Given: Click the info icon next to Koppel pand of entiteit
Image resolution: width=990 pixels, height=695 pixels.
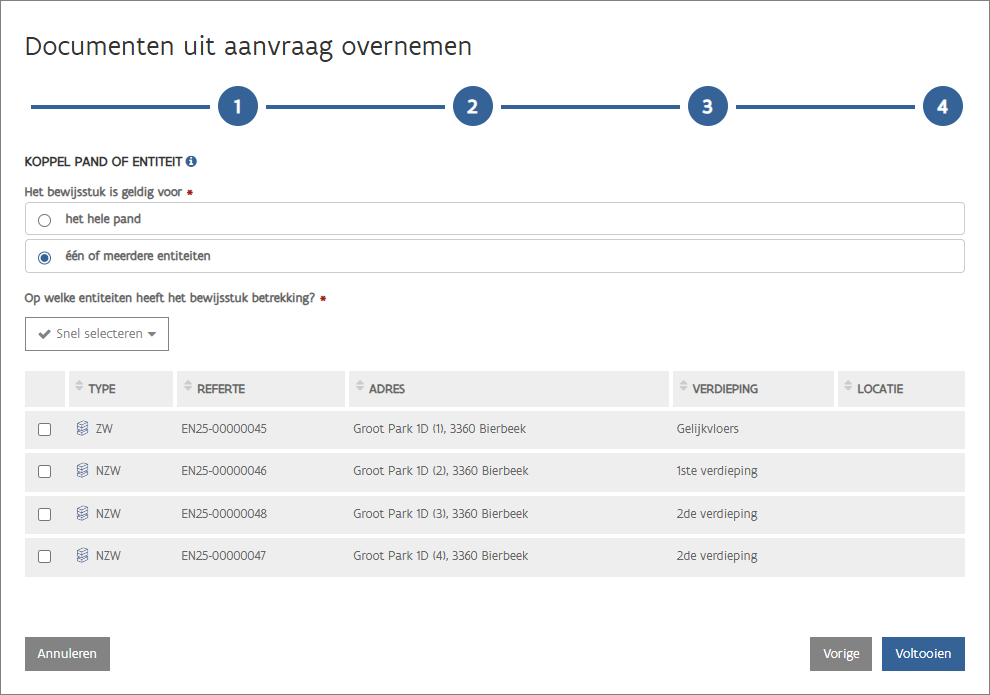Looking at the screenshot, I should point(191,161).
